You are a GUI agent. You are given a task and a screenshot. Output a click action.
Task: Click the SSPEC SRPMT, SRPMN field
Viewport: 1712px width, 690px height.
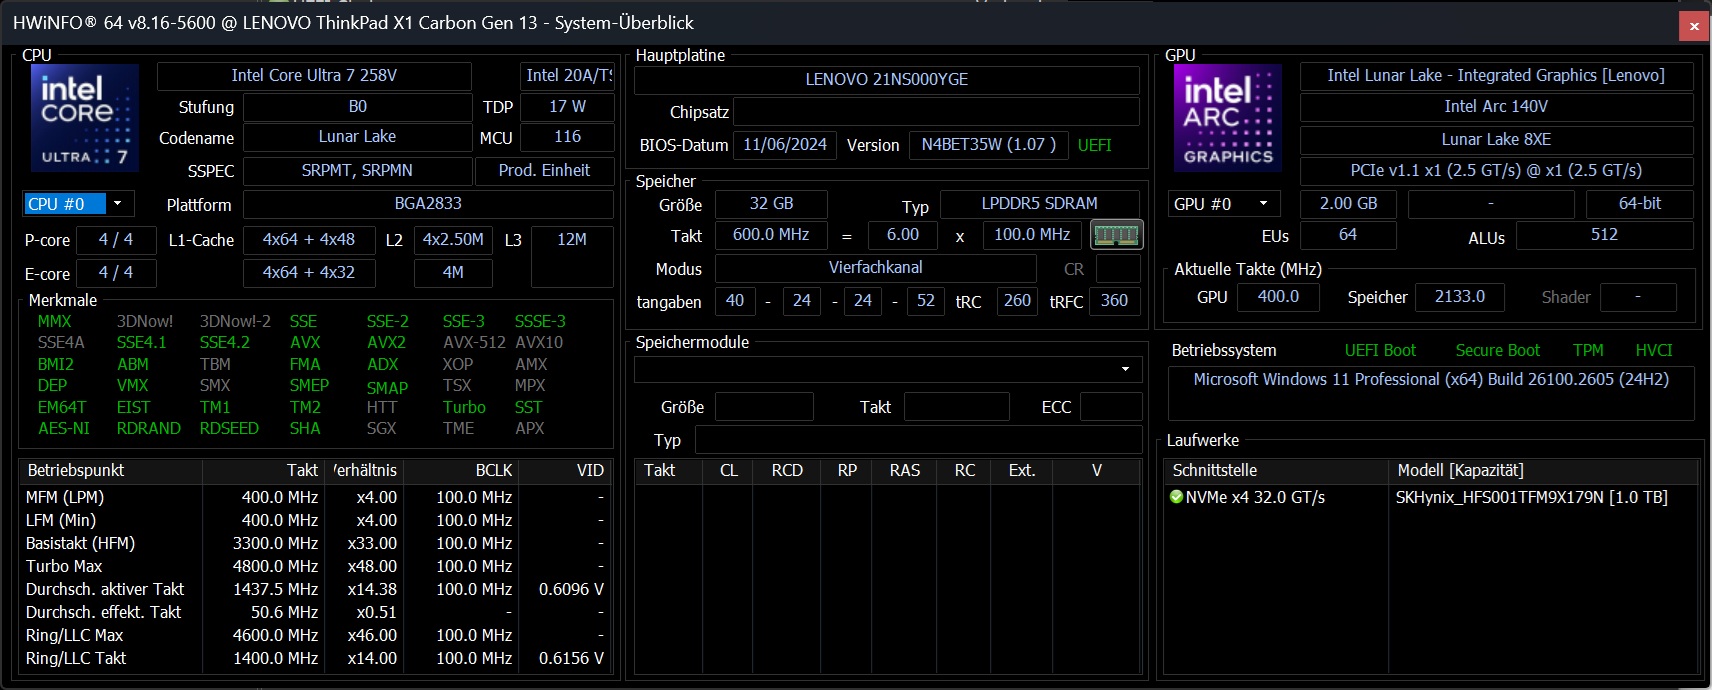pos(357,171)
